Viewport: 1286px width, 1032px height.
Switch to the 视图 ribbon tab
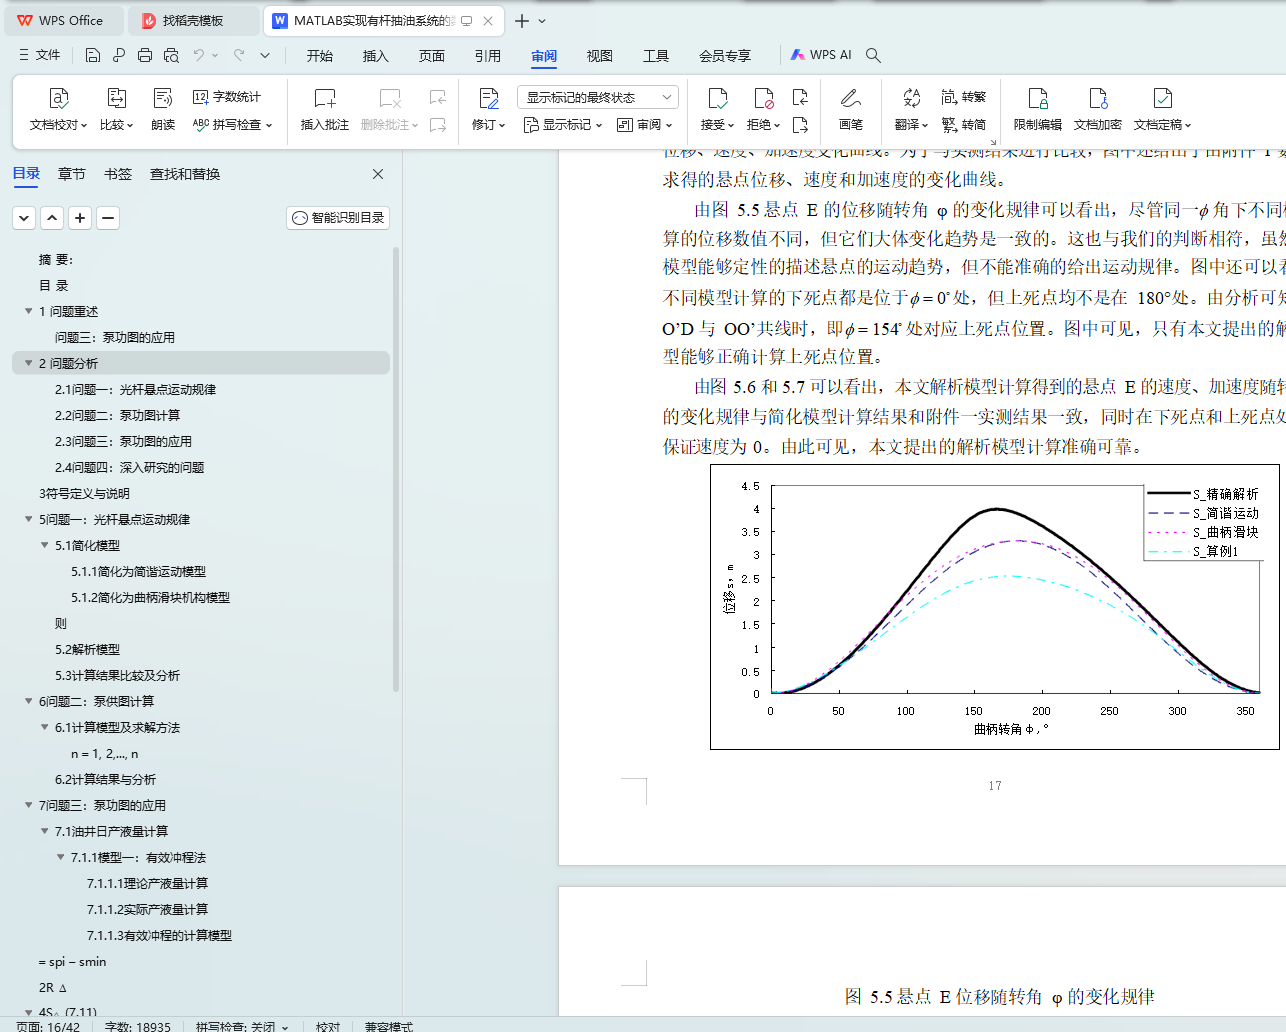pyautogui.click(x=600, y=56)
